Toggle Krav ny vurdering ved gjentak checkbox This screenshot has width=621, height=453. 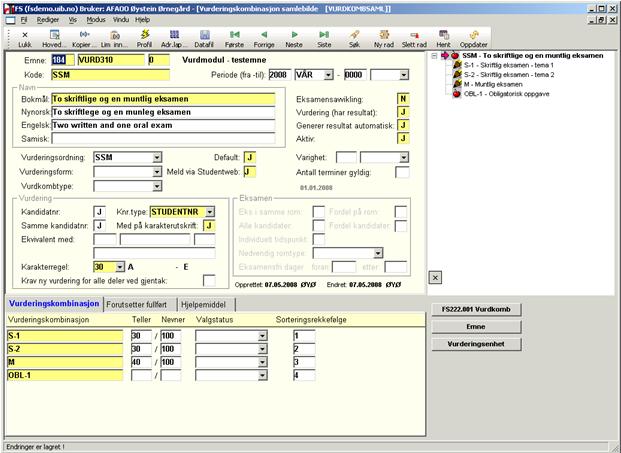pos(209,281)
